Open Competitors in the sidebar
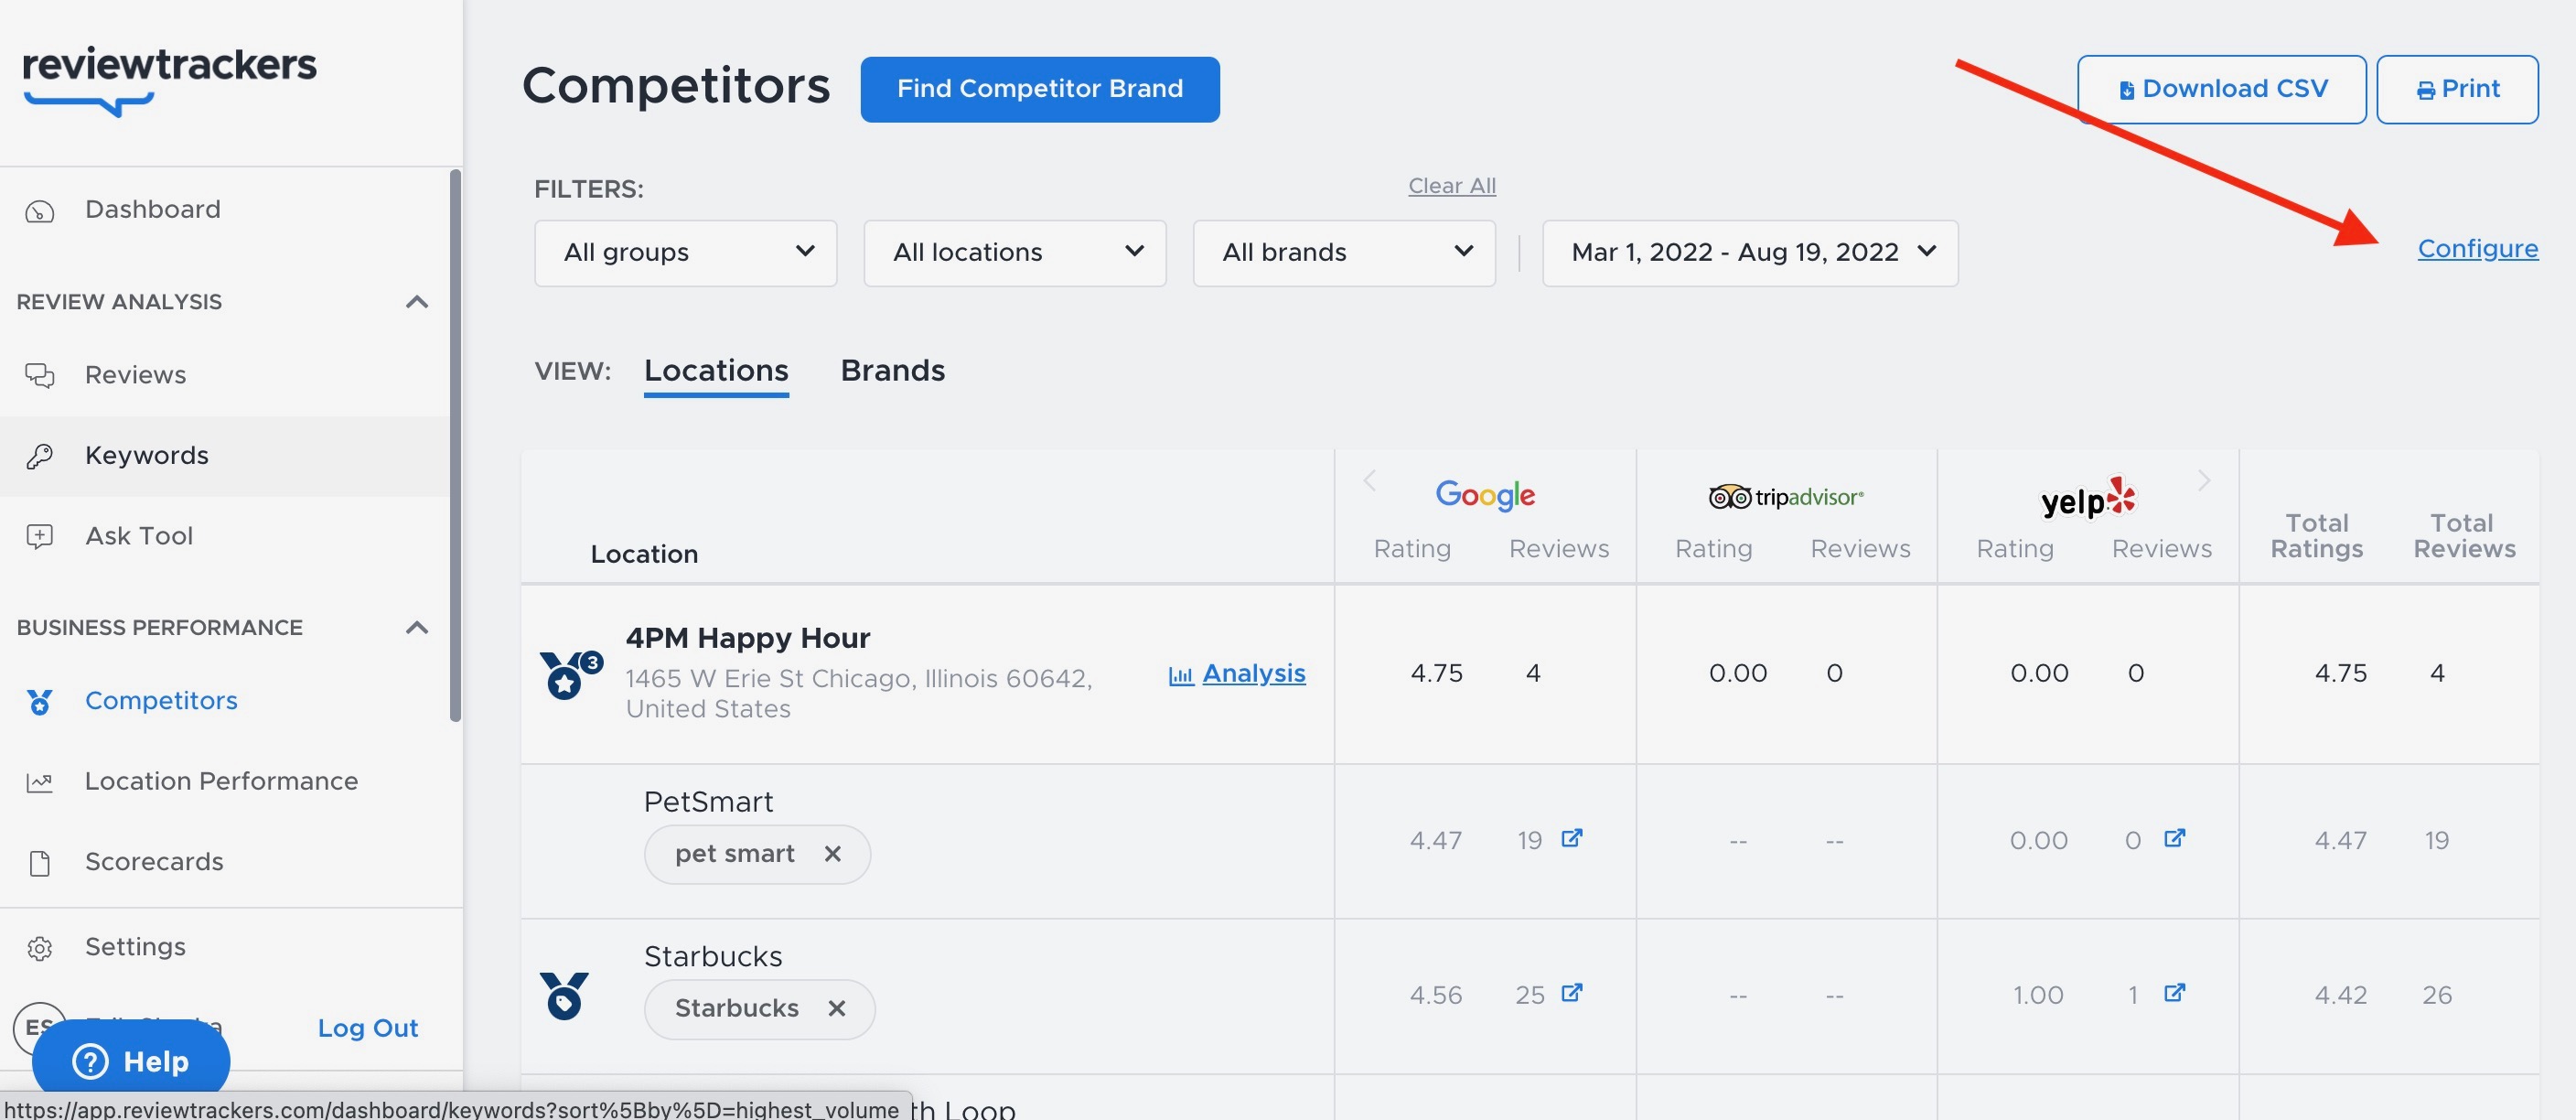The height and width of the screenshot is (1120, 2576). [x=161, y=701]
